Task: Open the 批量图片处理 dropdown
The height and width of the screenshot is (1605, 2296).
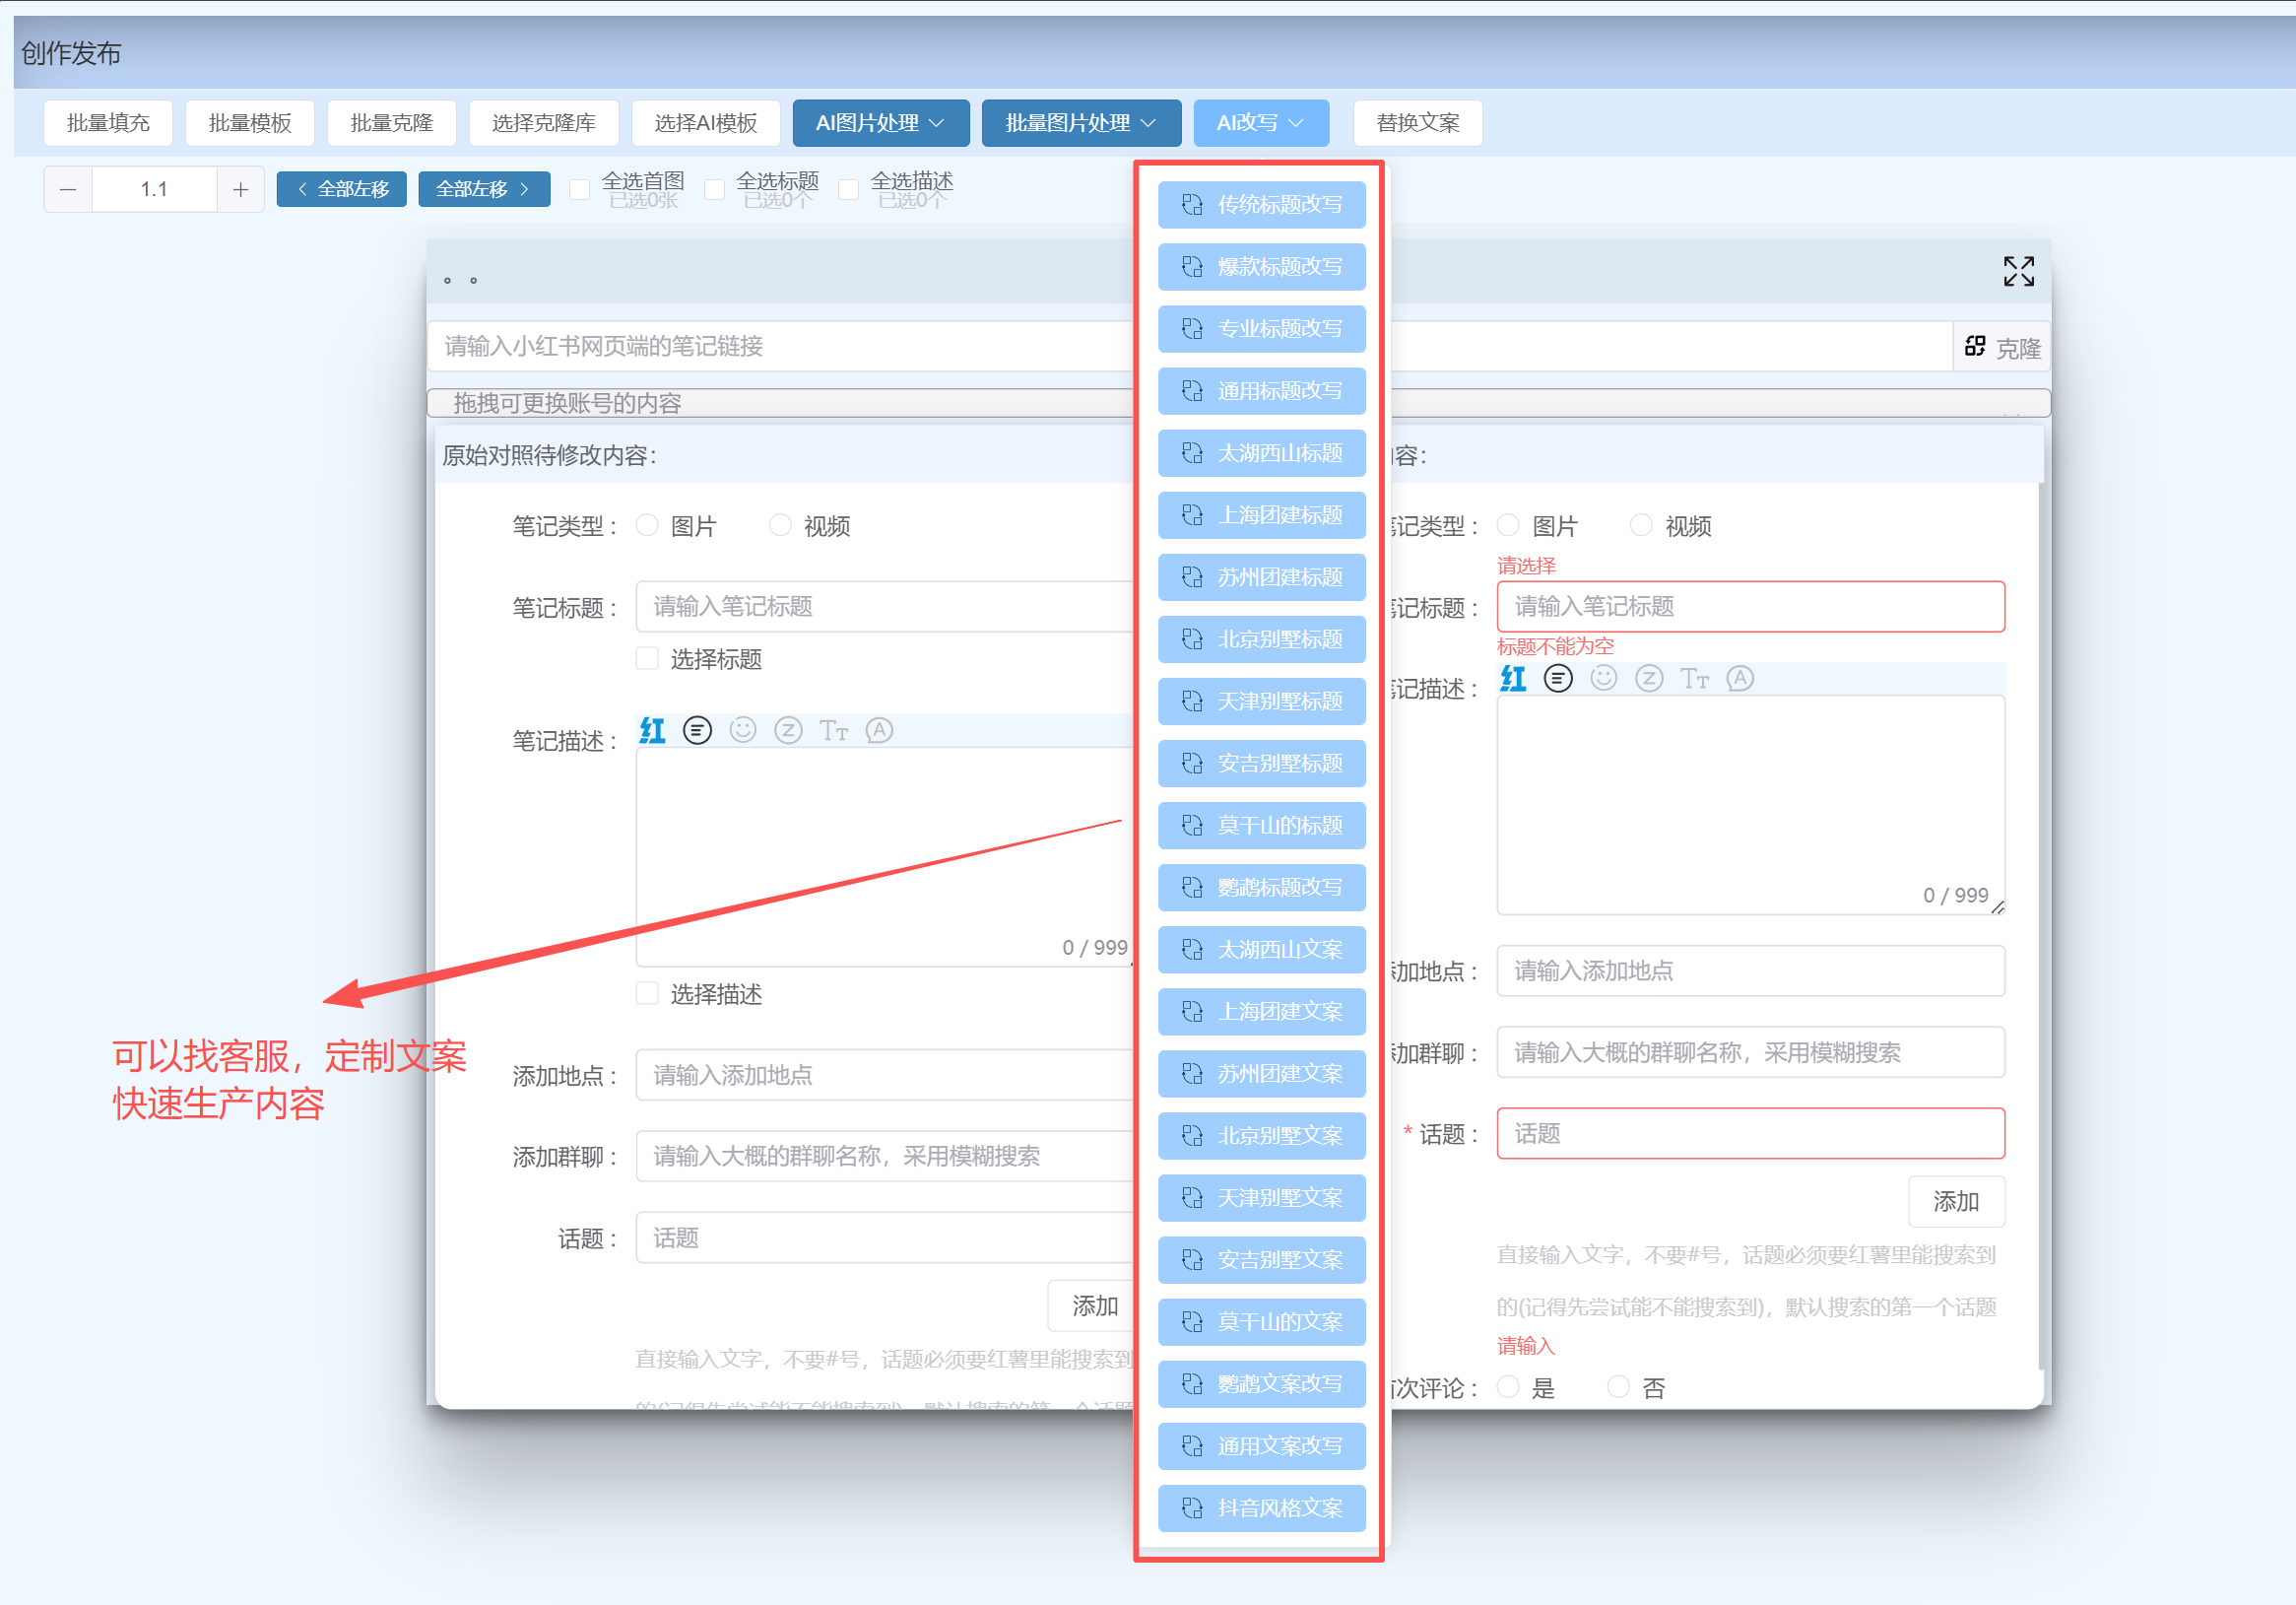Action: [x=1080, y=123]
